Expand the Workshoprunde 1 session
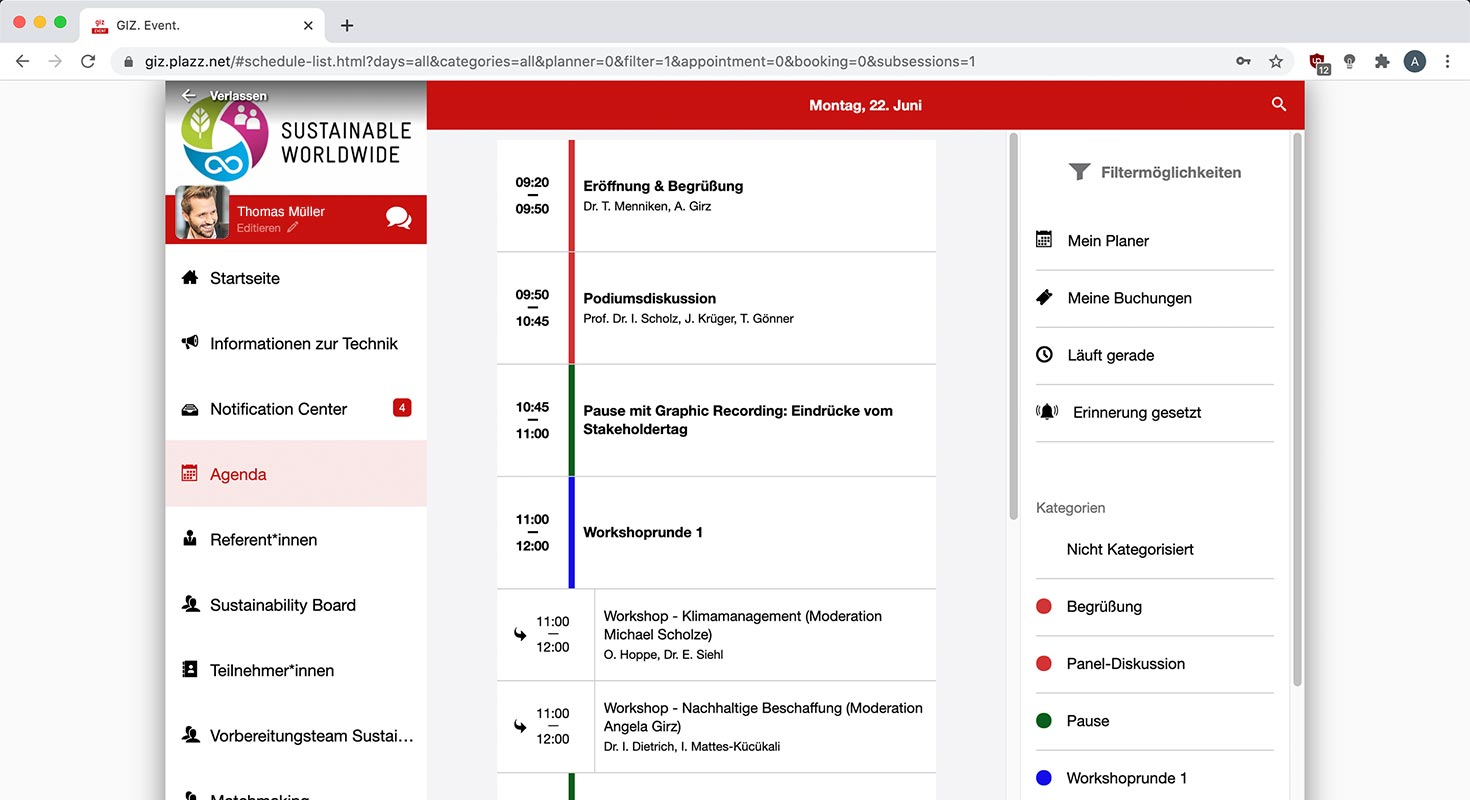This screenshot has width=1470, height=800. click(x=716, y=532)
